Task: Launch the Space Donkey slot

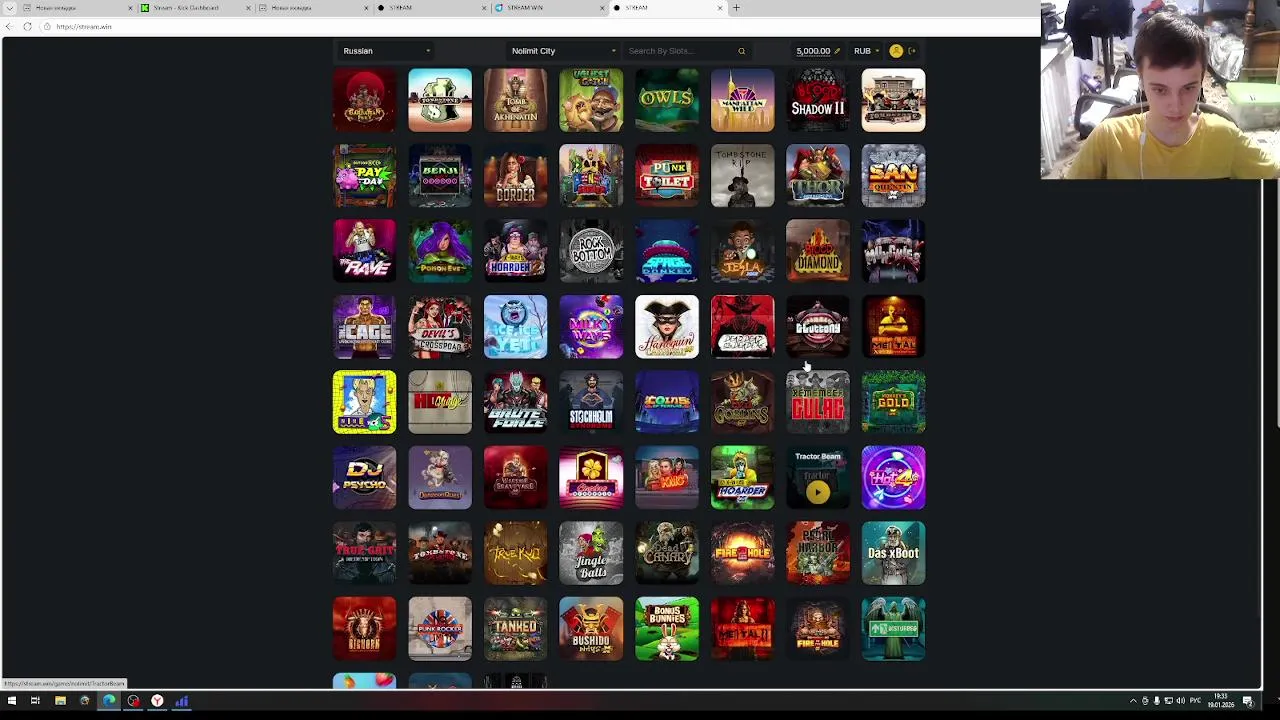Action: (x=667, y=251)
